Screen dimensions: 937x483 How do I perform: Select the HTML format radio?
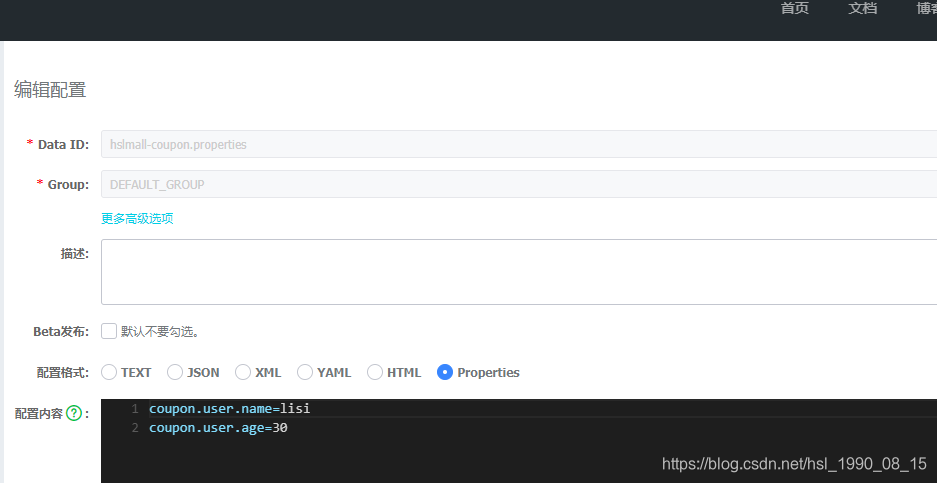click(x=375, y=372)
